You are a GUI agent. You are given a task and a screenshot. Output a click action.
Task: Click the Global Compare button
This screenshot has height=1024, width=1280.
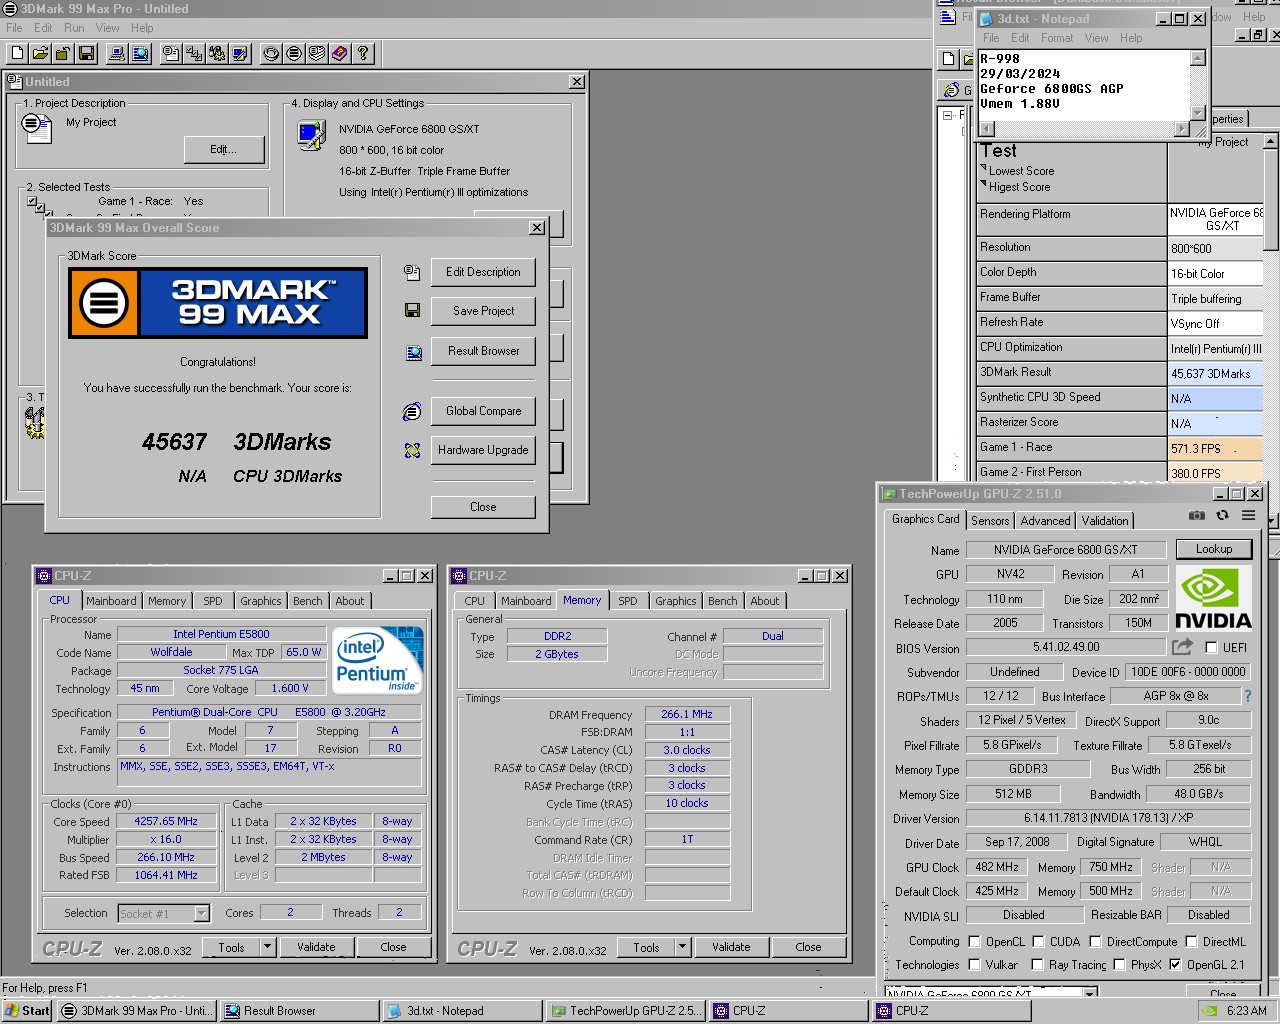483,411
